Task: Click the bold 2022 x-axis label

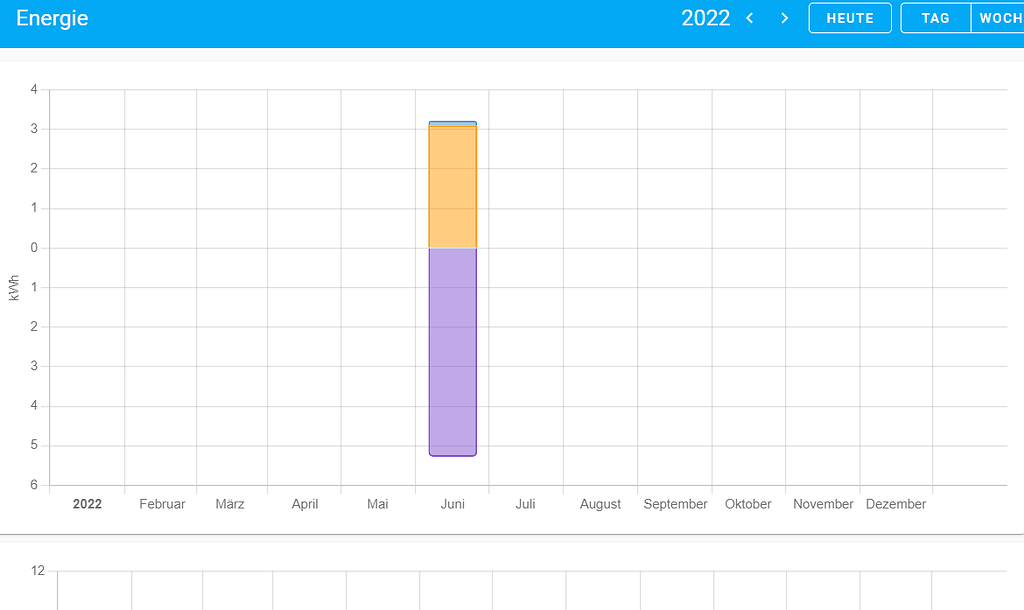Action: click(x=87, y=504)
